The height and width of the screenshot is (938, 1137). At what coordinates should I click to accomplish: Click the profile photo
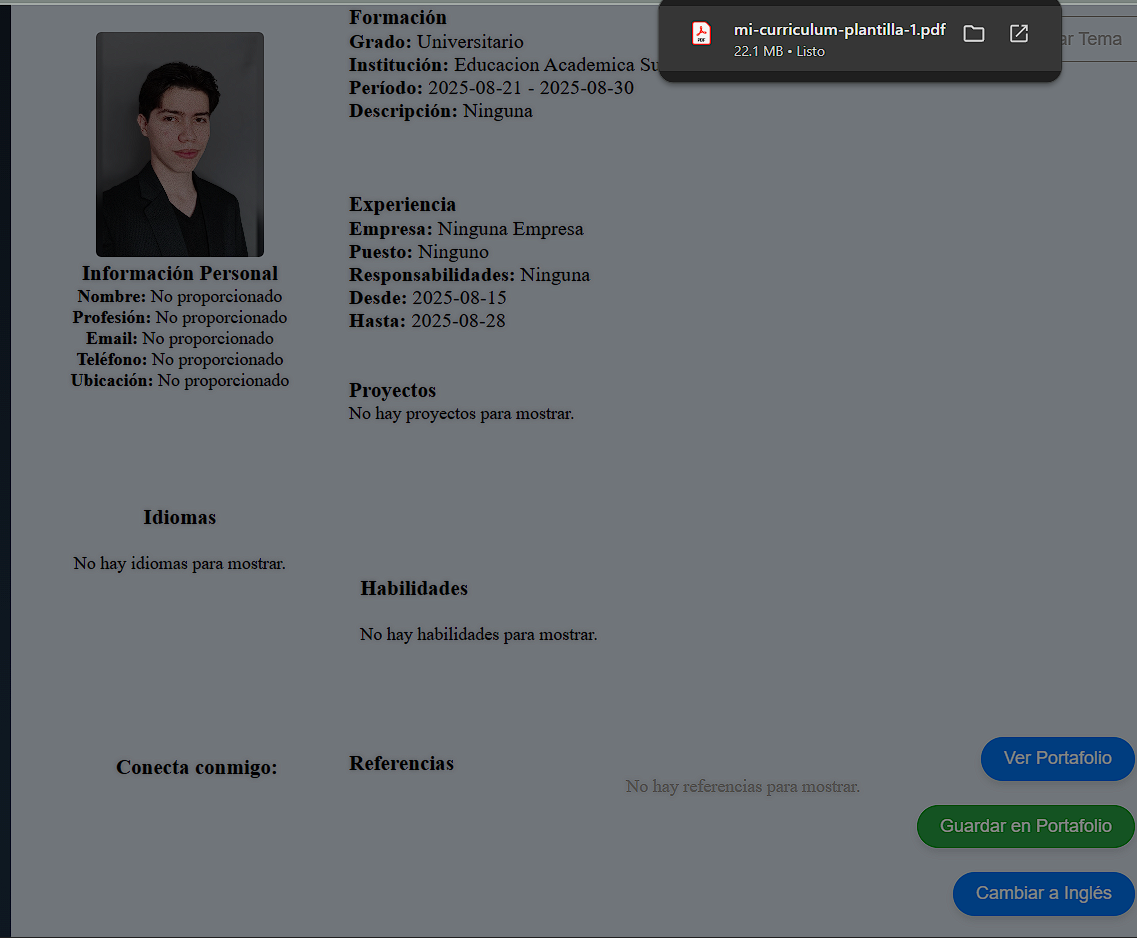coord(180,145)
